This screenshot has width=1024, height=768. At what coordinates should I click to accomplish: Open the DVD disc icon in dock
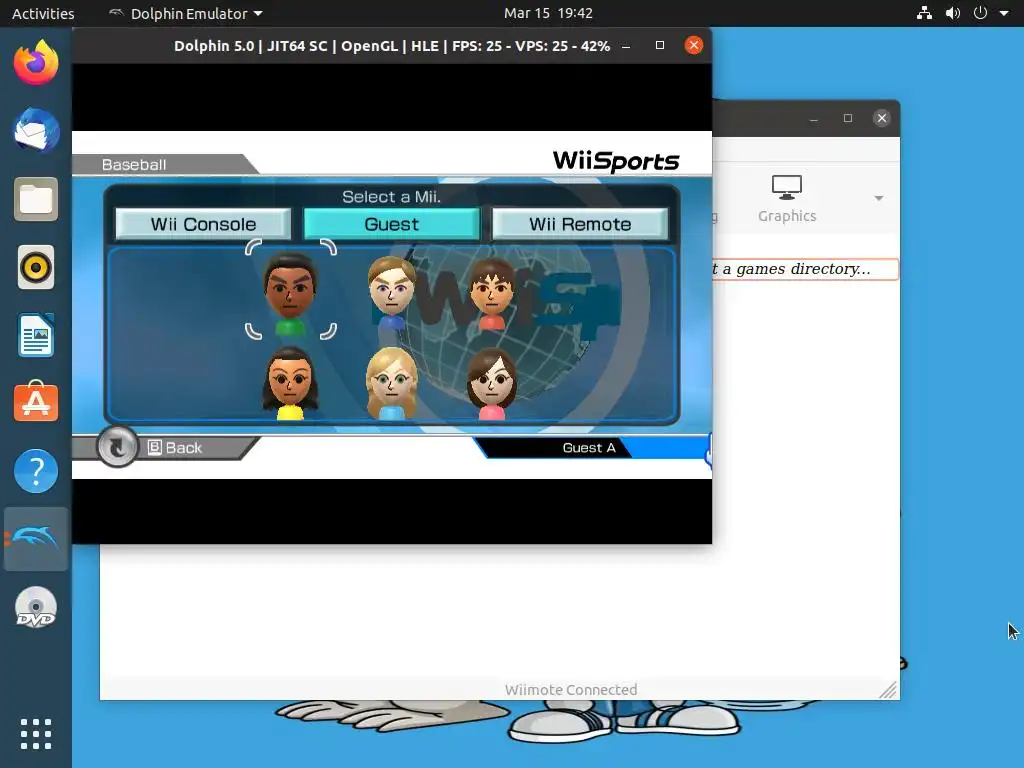pos(36,607)
